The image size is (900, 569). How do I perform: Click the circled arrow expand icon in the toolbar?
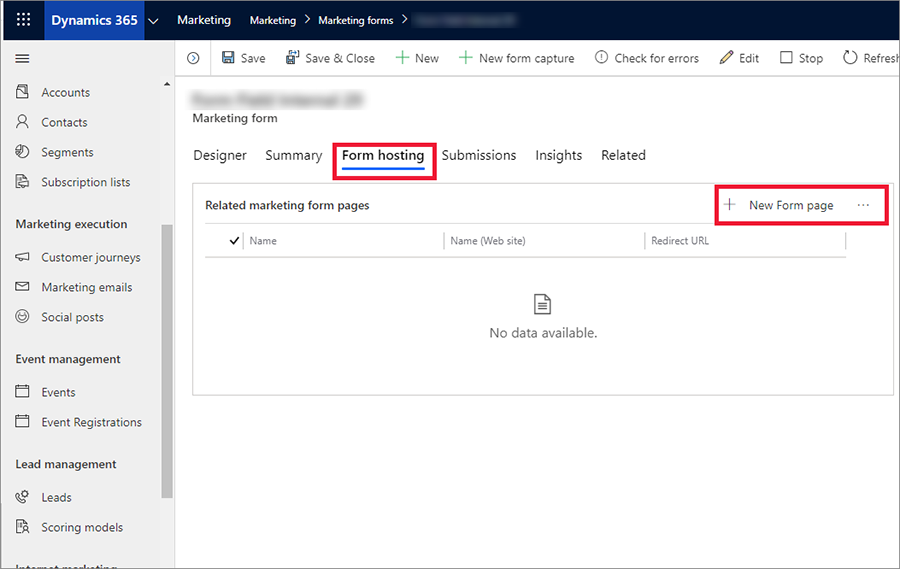click(193, 58)
